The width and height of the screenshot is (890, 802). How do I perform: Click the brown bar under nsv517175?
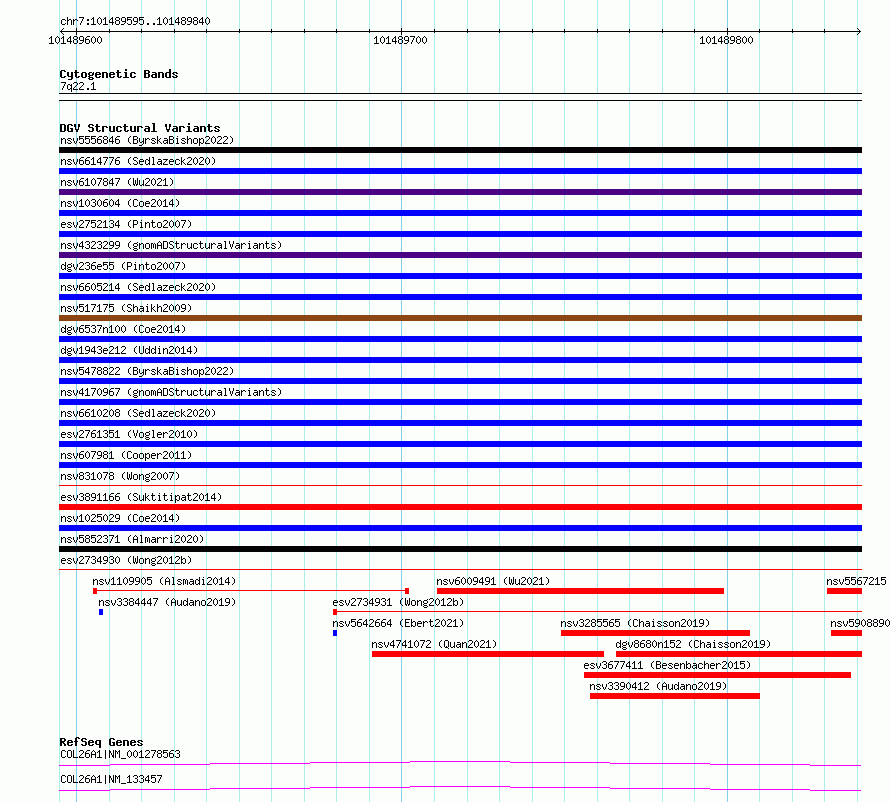460,318
